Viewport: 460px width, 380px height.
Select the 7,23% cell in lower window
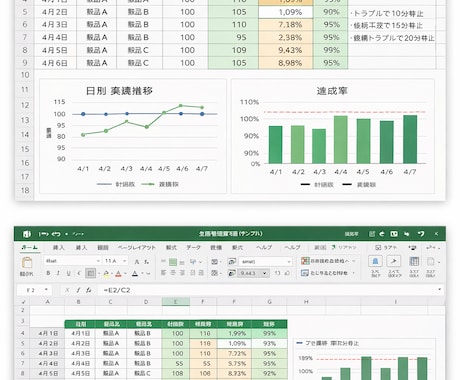tap(235, 353)
